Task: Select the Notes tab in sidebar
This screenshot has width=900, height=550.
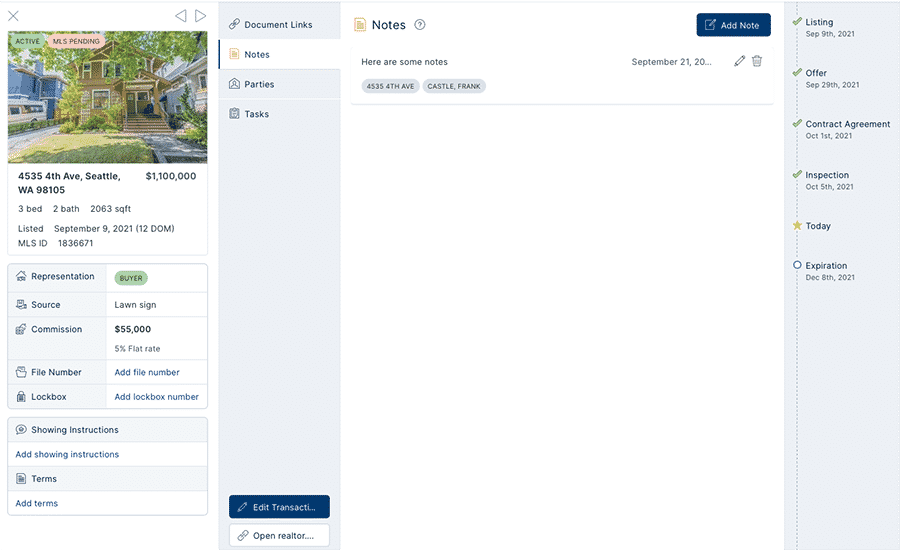Action: pos(280,54)
